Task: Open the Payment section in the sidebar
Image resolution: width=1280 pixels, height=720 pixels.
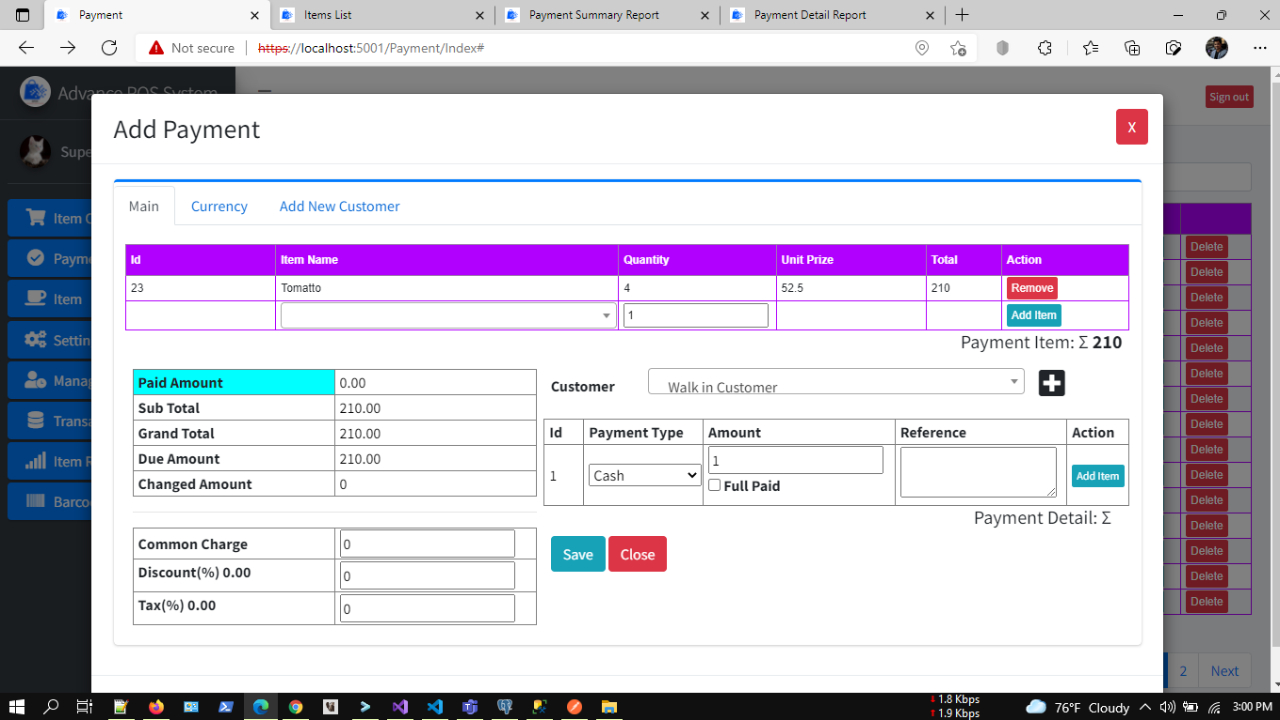Action: pos(38,258)
